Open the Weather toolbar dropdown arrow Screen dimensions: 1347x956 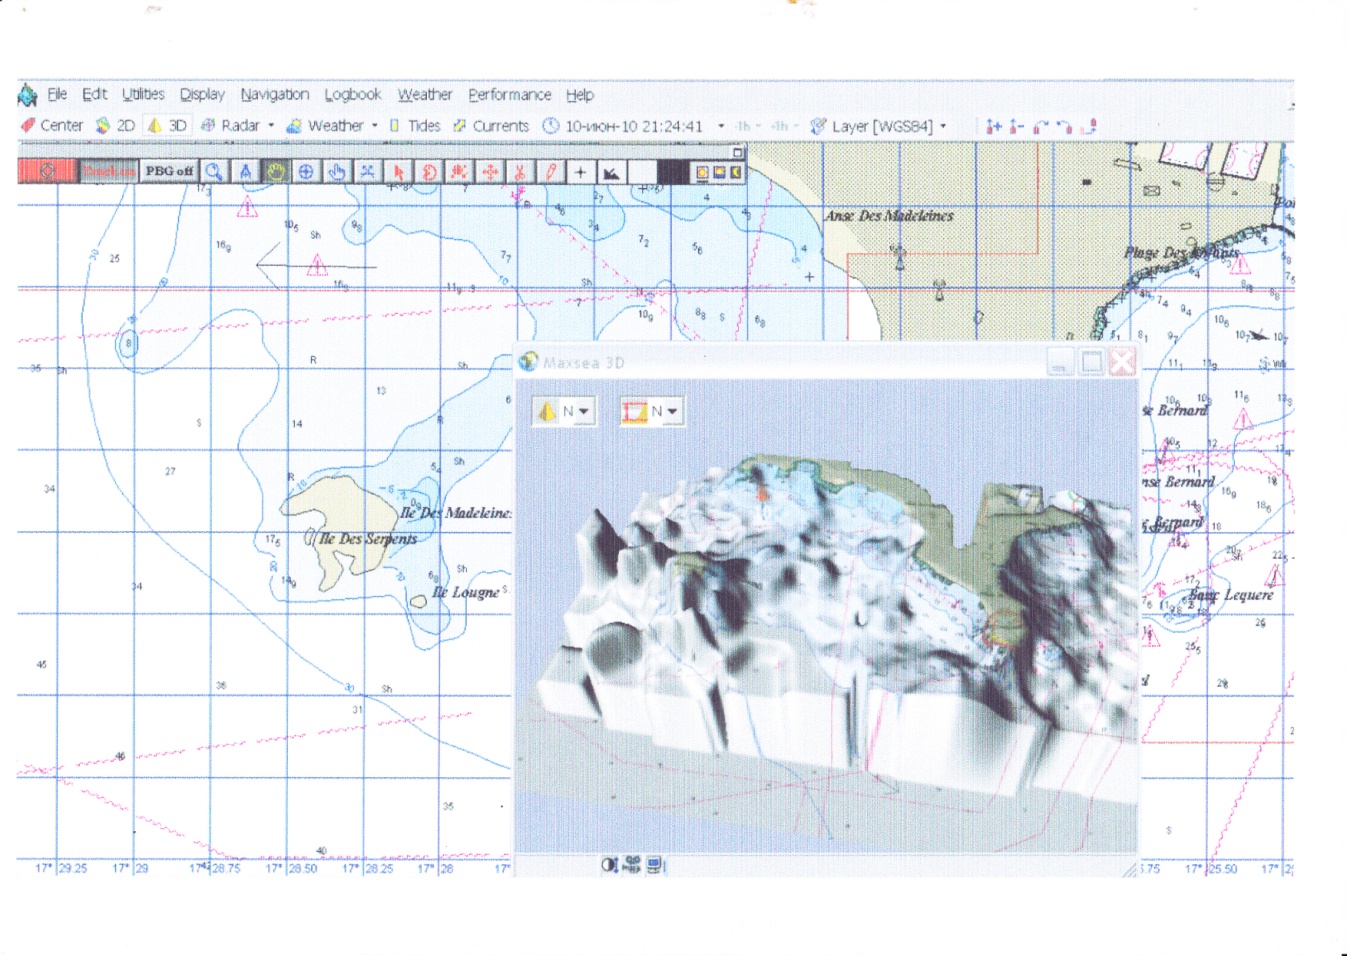pos(375,126)
